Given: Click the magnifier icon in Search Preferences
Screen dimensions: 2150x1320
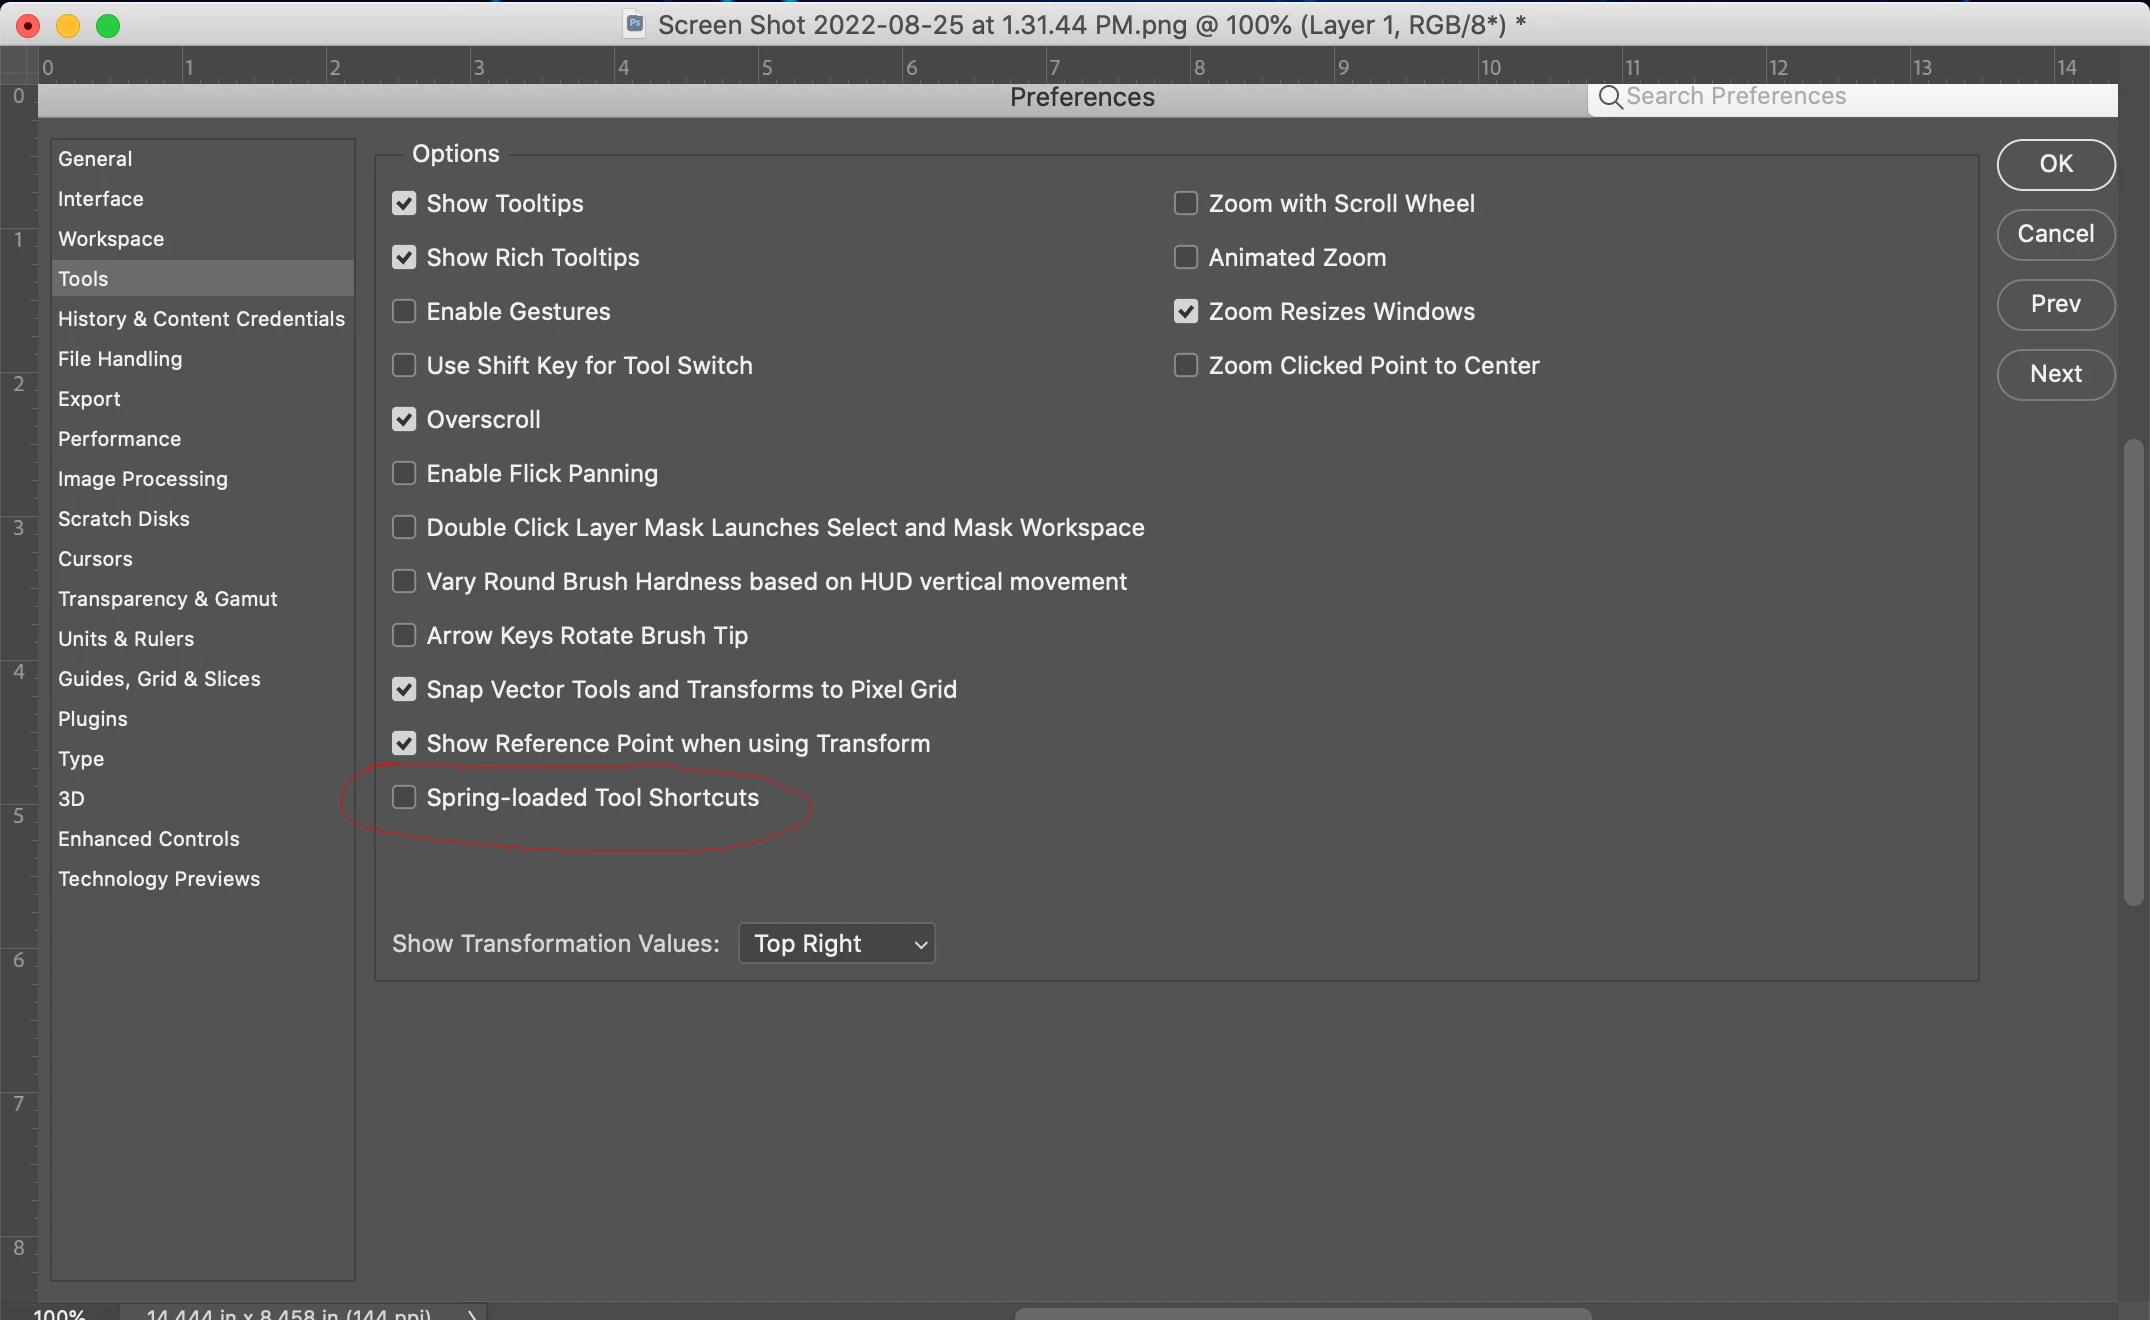Looking at the screenshot, I should coord(1609,97).
